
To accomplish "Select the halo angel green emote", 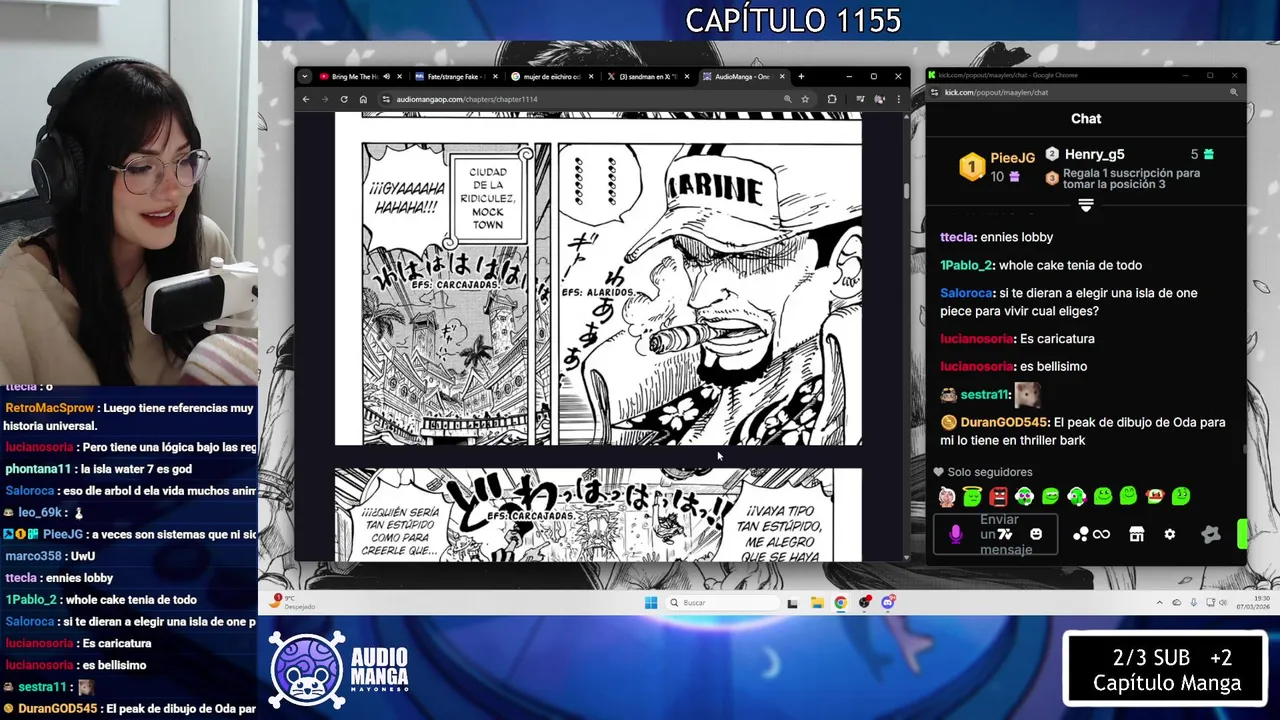I will [973, 496].
